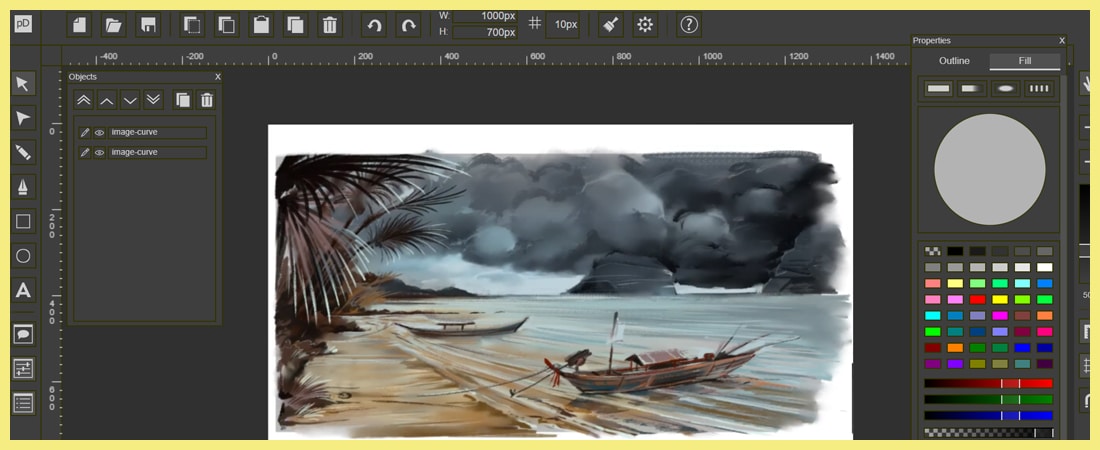The width and height of the screenshot is (1100, 450).
Task: Save the document using floppy icon
Action: tap(148, 25)
